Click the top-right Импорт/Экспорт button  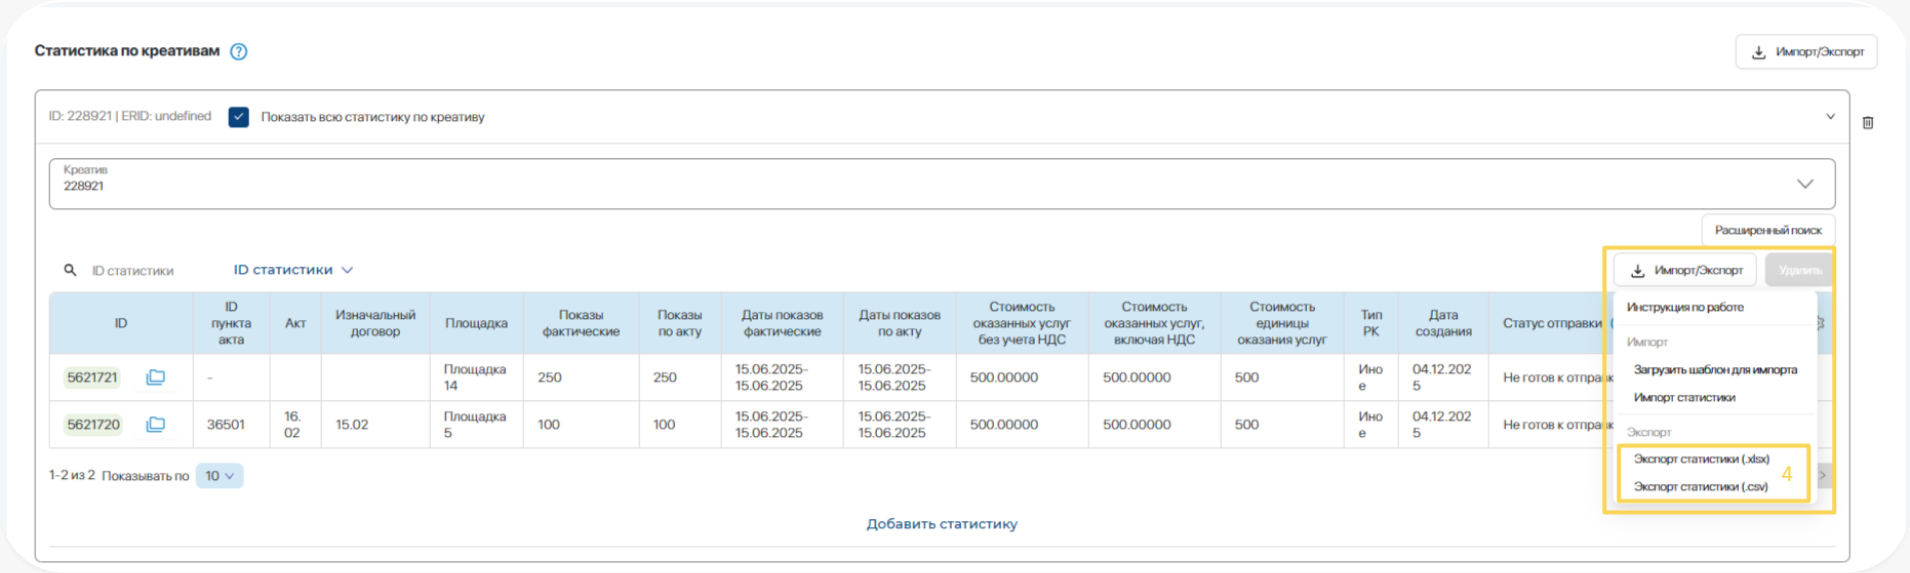tap(1806, 52)
